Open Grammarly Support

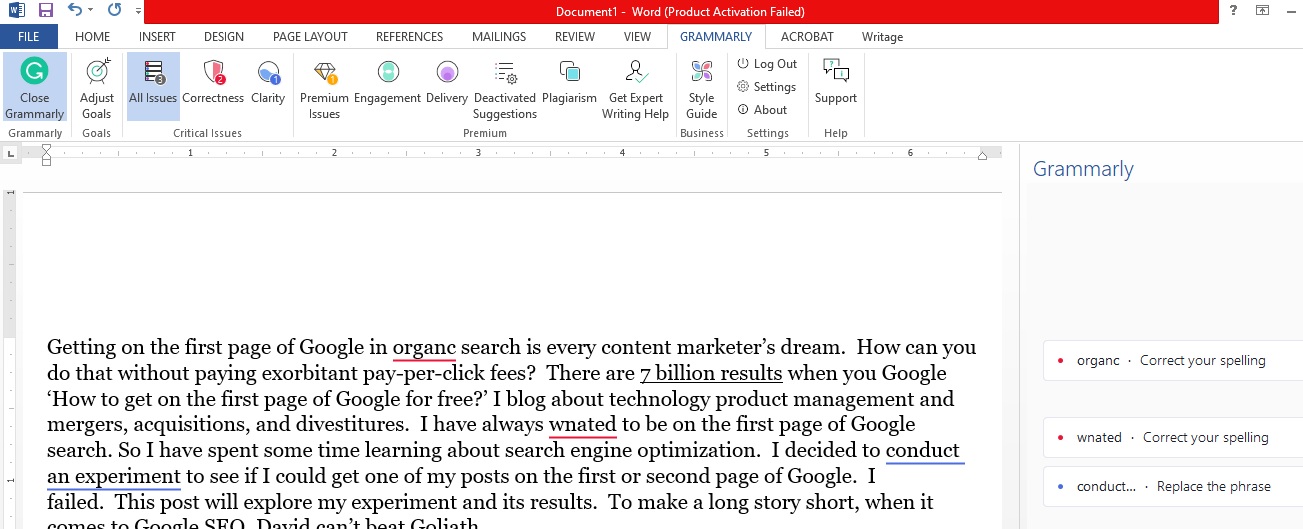click(836, 82)
